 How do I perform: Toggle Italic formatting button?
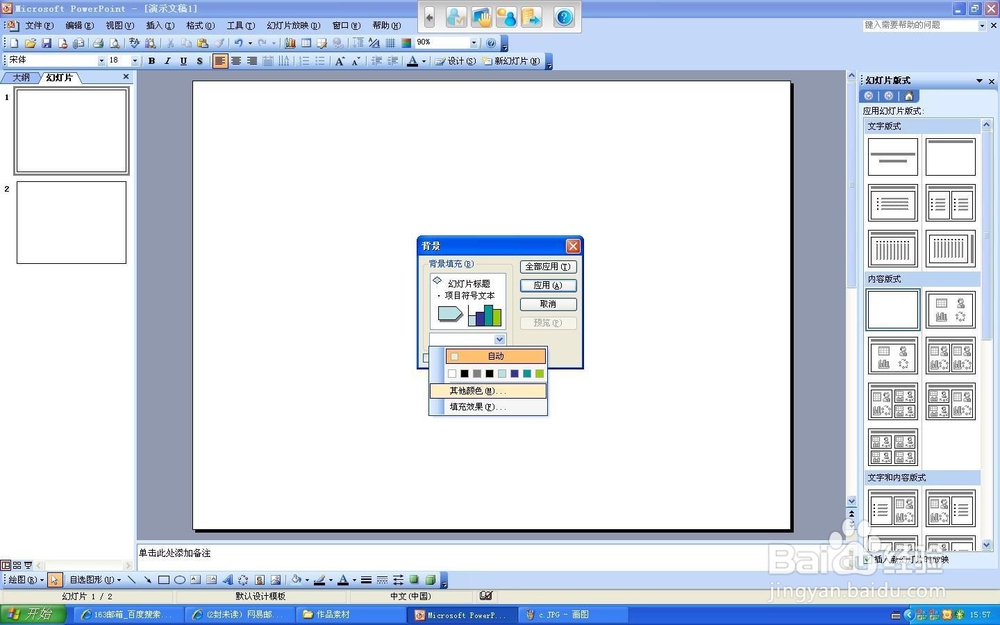point(168,61)
